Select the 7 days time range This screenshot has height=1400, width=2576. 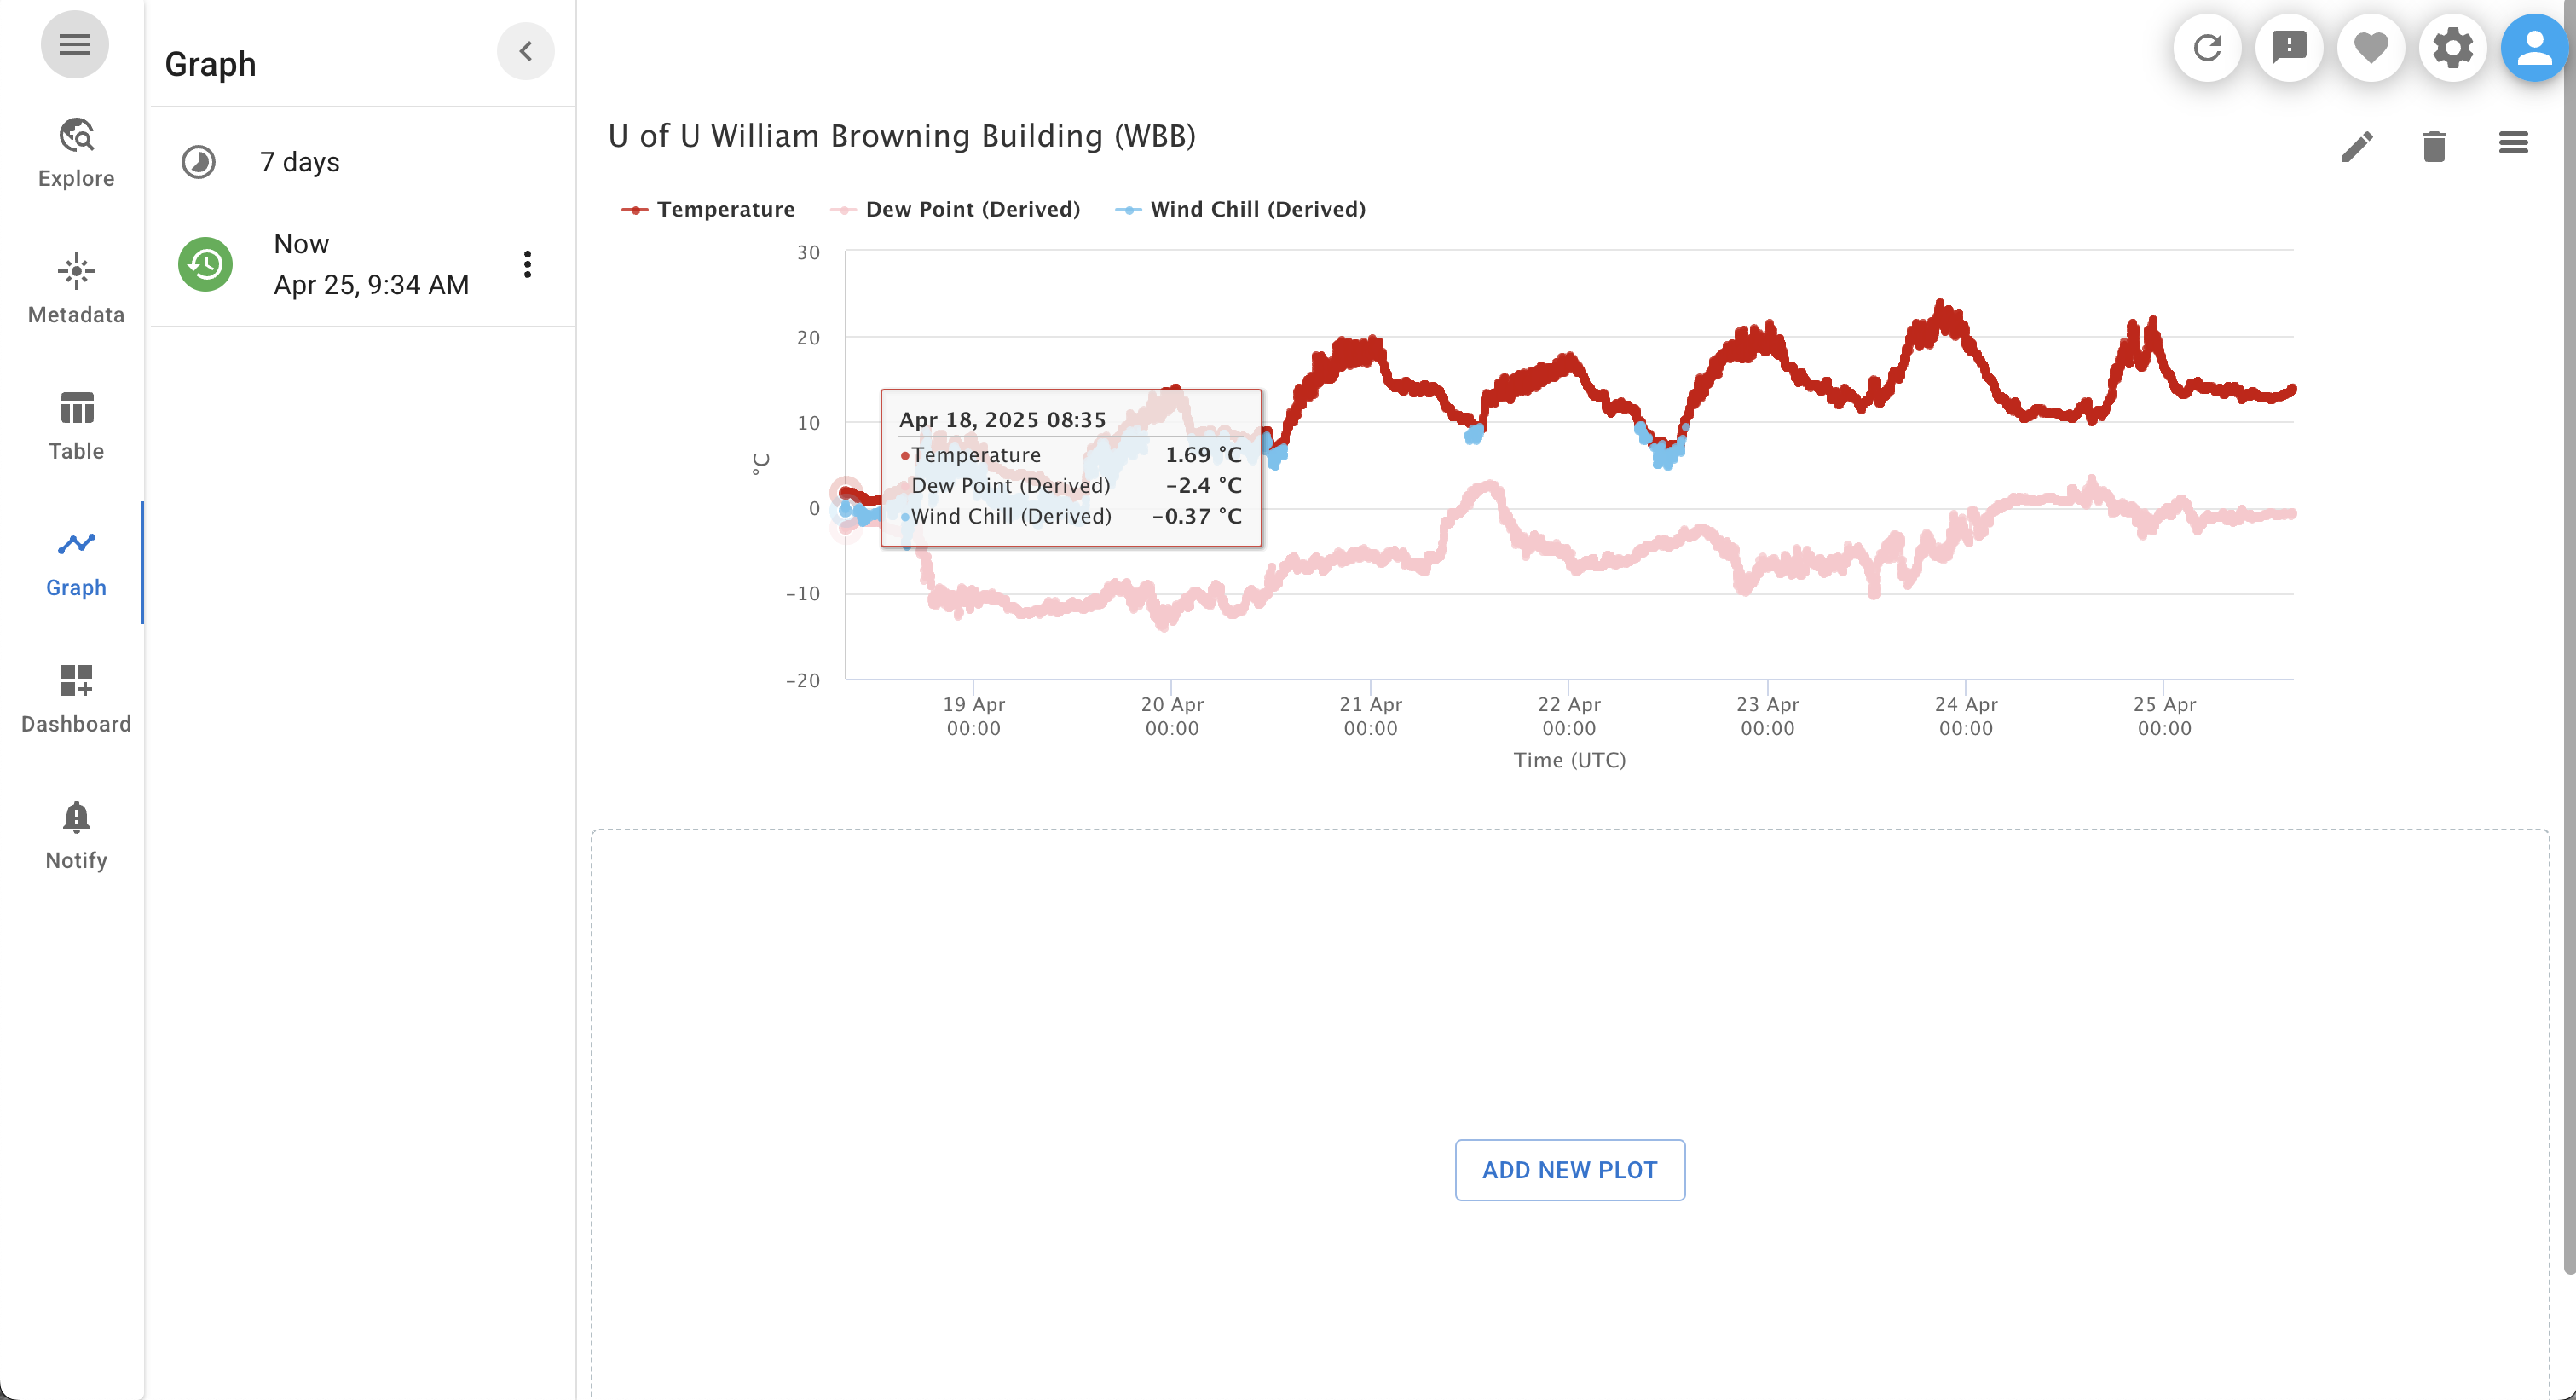click(299, 162)
